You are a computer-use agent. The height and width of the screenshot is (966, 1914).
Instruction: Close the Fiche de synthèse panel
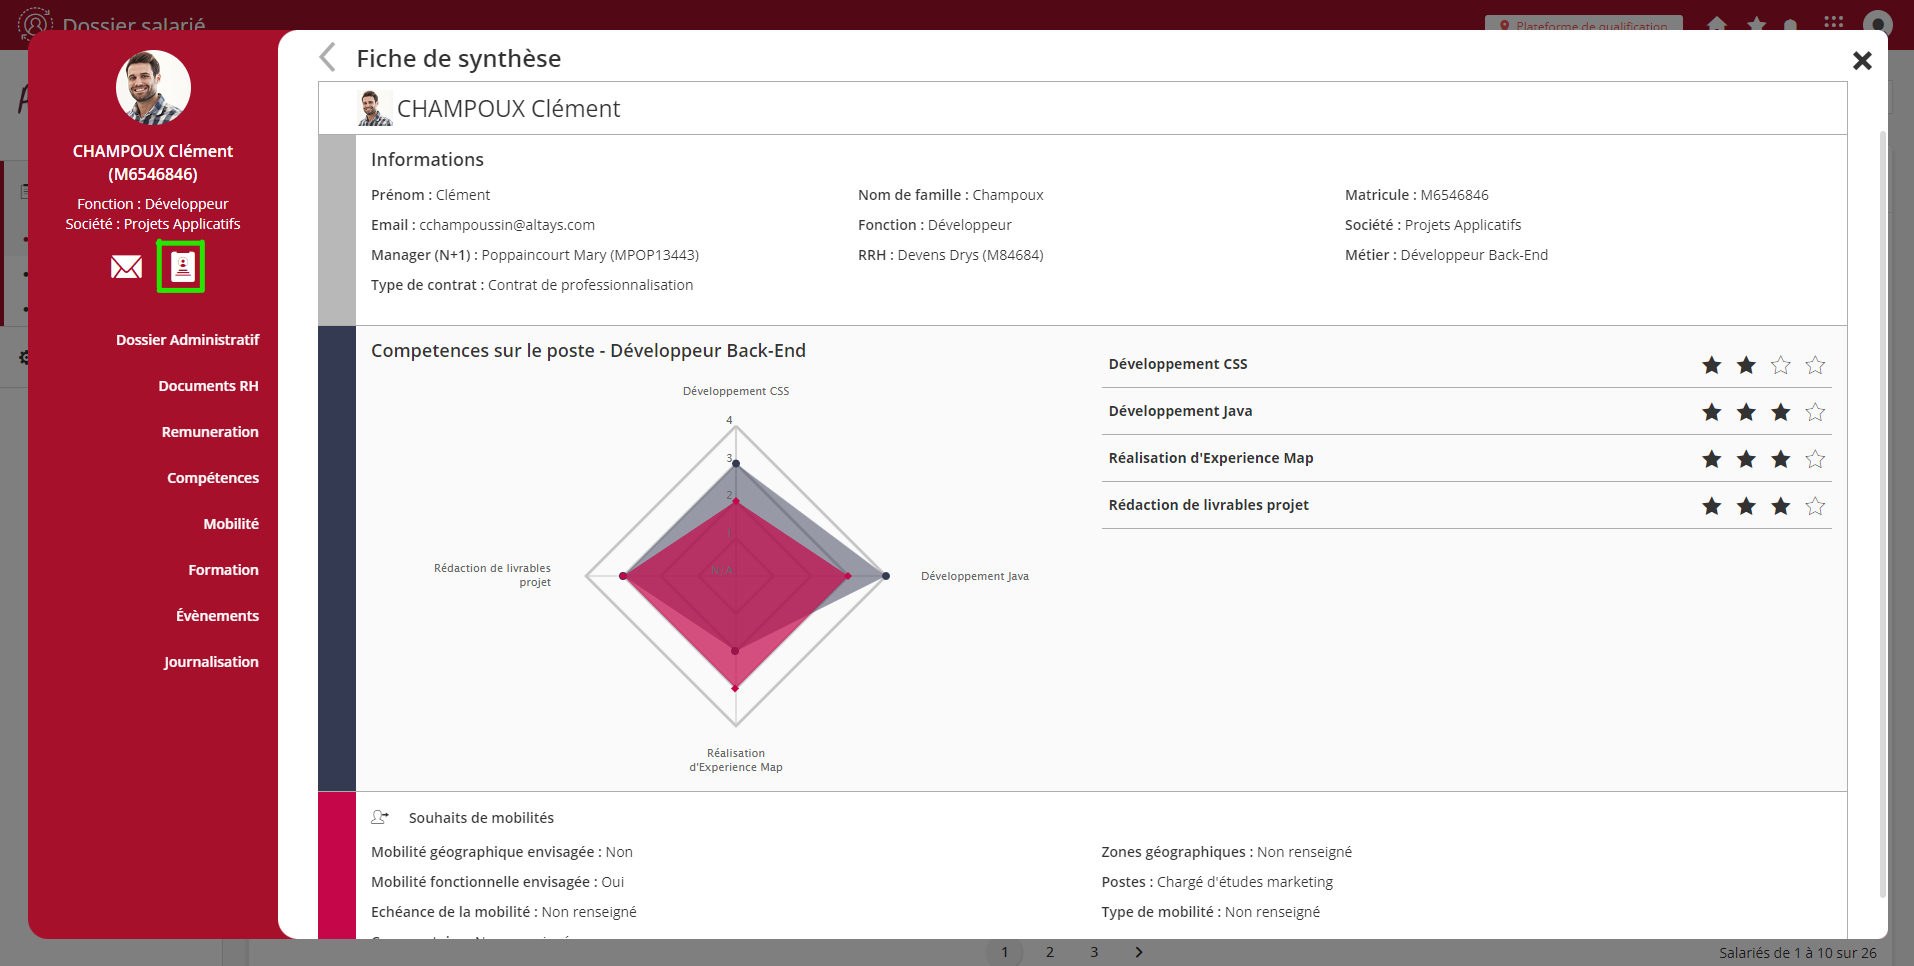1861,61
